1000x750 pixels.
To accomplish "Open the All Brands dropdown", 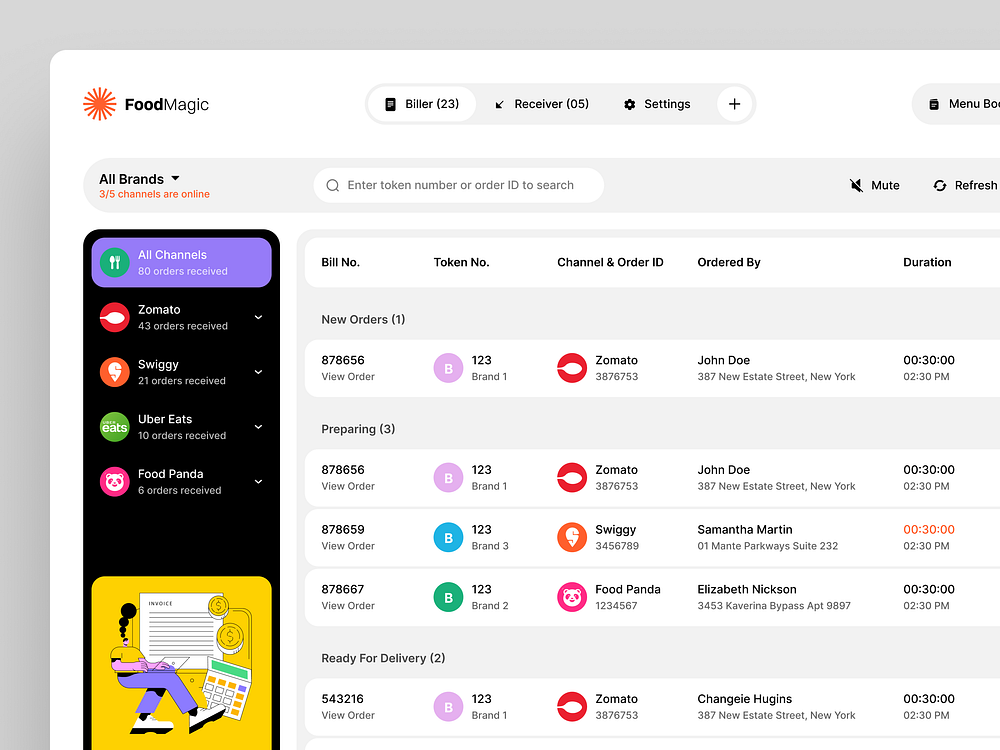I will (137, 179).
